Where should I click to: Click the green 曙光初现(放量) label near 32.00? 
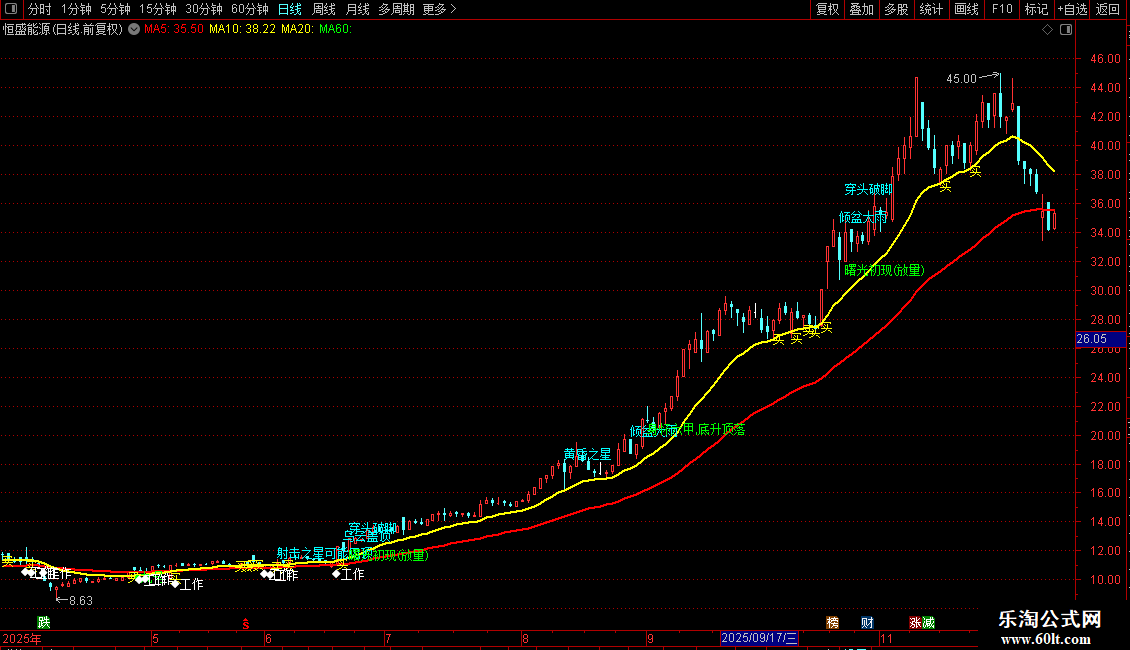[x=884, y=270]
